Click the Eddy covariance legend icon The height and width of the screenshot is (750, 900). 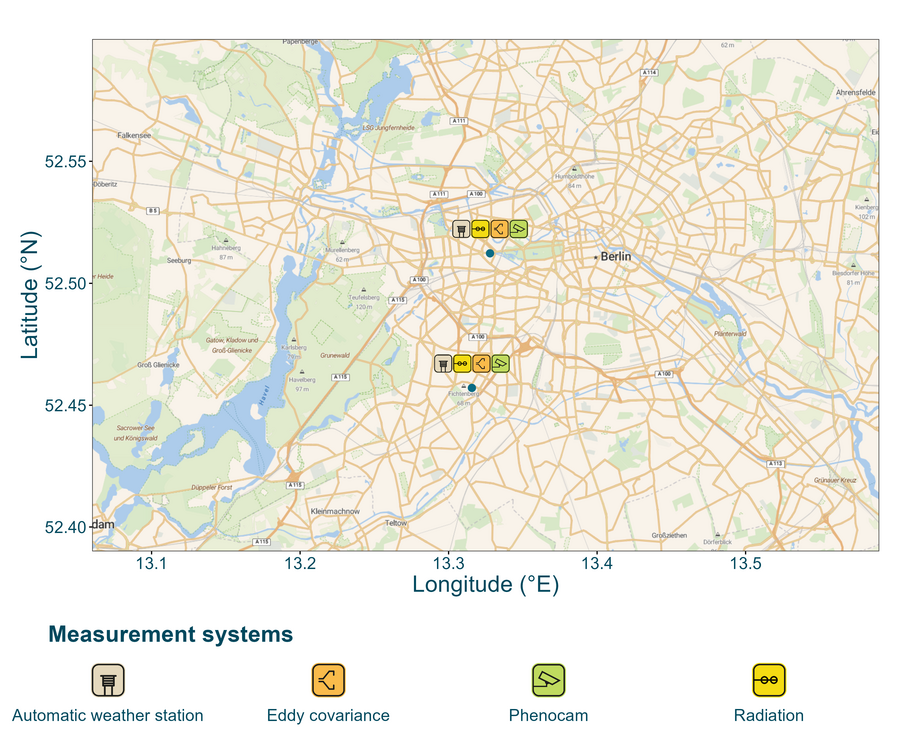[x=328, y=680]
